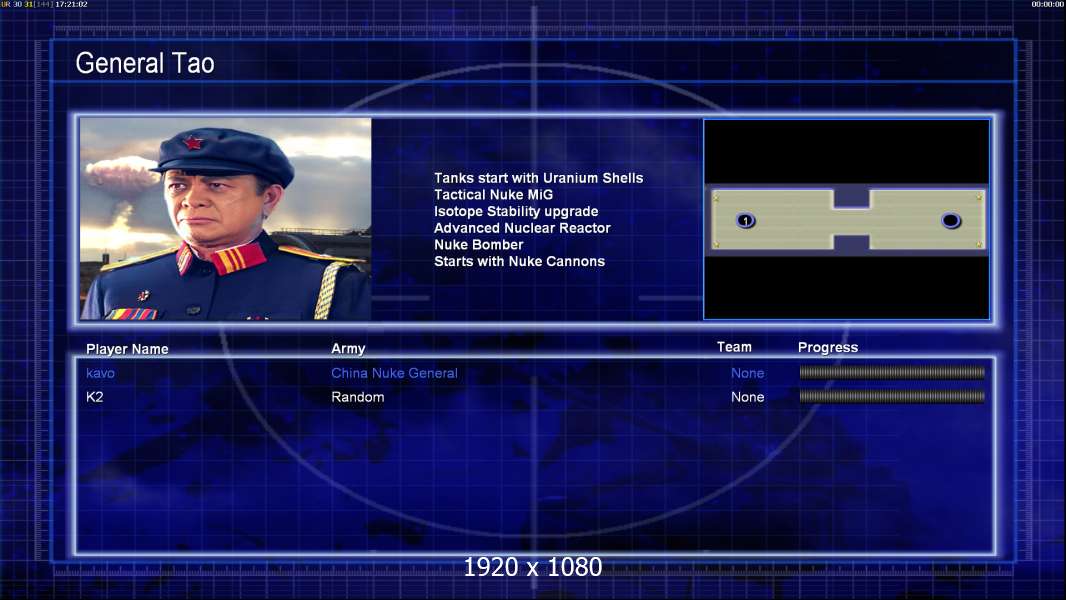Click General Tao's portrait image
1066x600 pixels.
pos(226,219)
